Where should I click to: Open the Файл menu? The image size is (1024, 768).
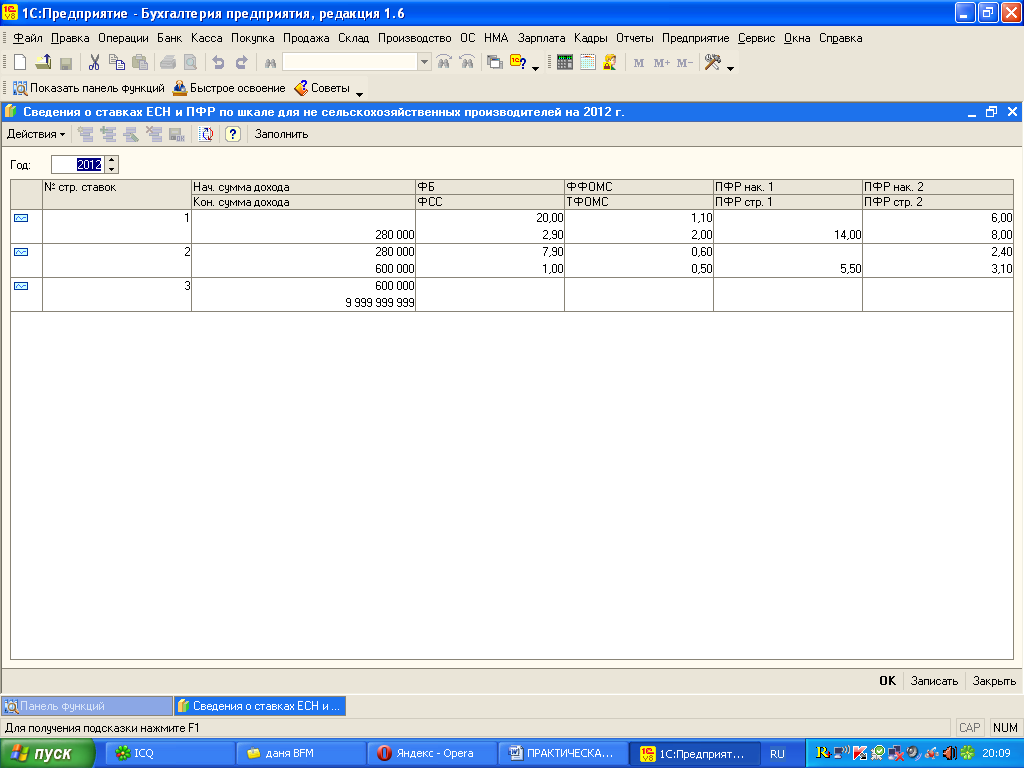pos(27,38)
